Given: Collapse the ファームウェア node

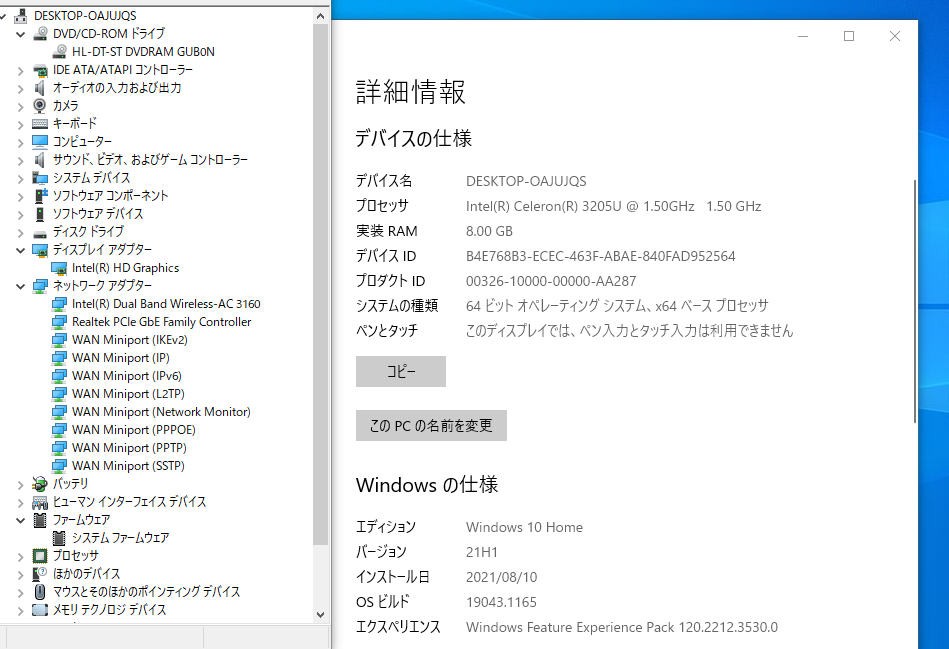Looking at the screenshot, I should [21, 520].
